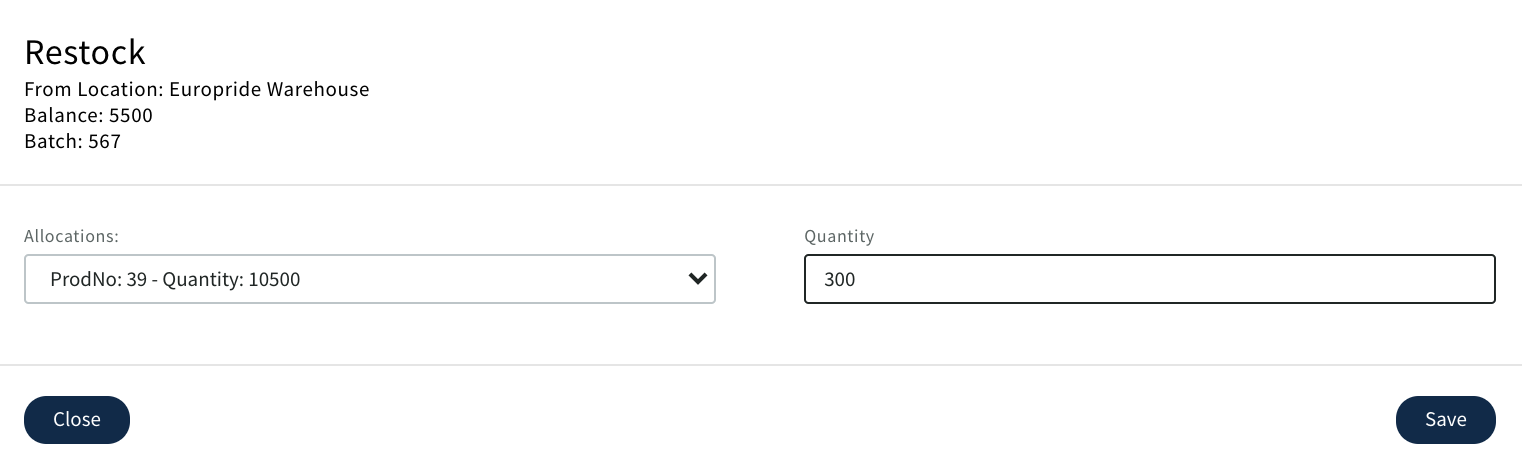
Task: Click the Balance: 5500 line
Action: [88, 115]
